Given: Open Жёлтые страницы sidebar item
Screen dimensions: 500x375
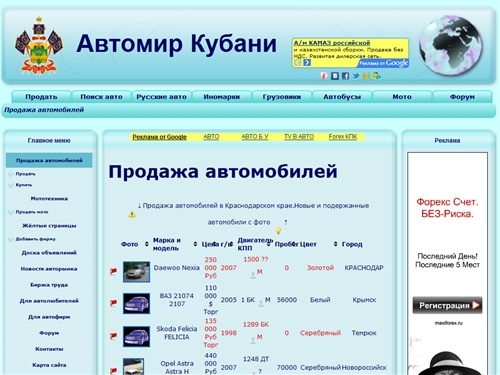Looking at the screenshot, I should pyautogui.click(x=49, y=226).
